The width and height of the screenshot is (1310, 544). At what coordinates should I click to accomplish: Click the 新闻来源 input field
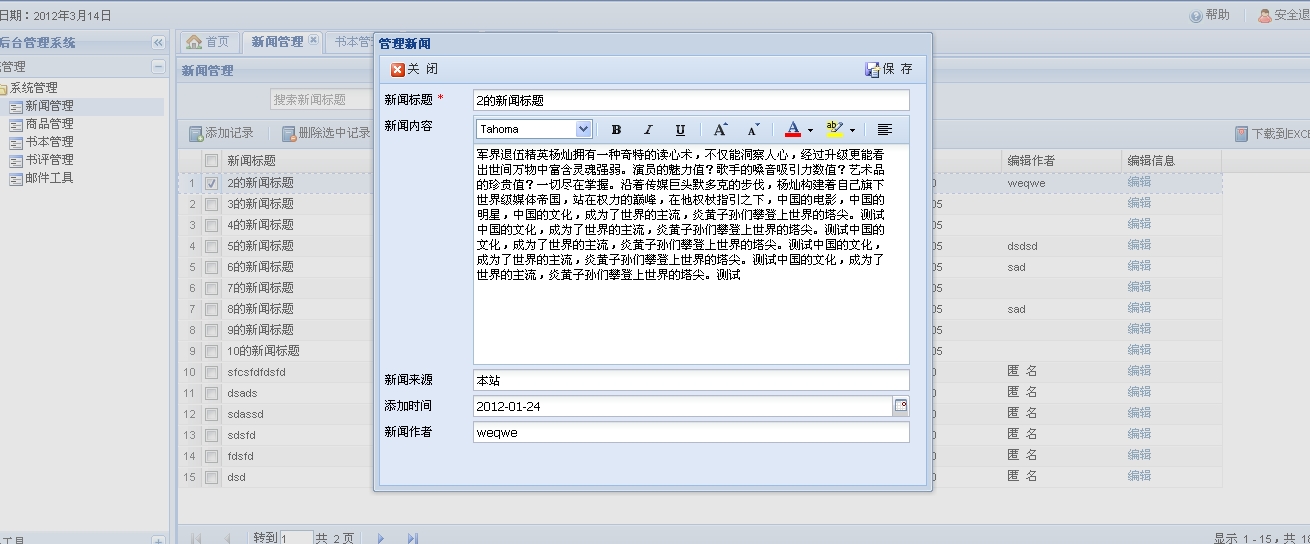[690, 380]
